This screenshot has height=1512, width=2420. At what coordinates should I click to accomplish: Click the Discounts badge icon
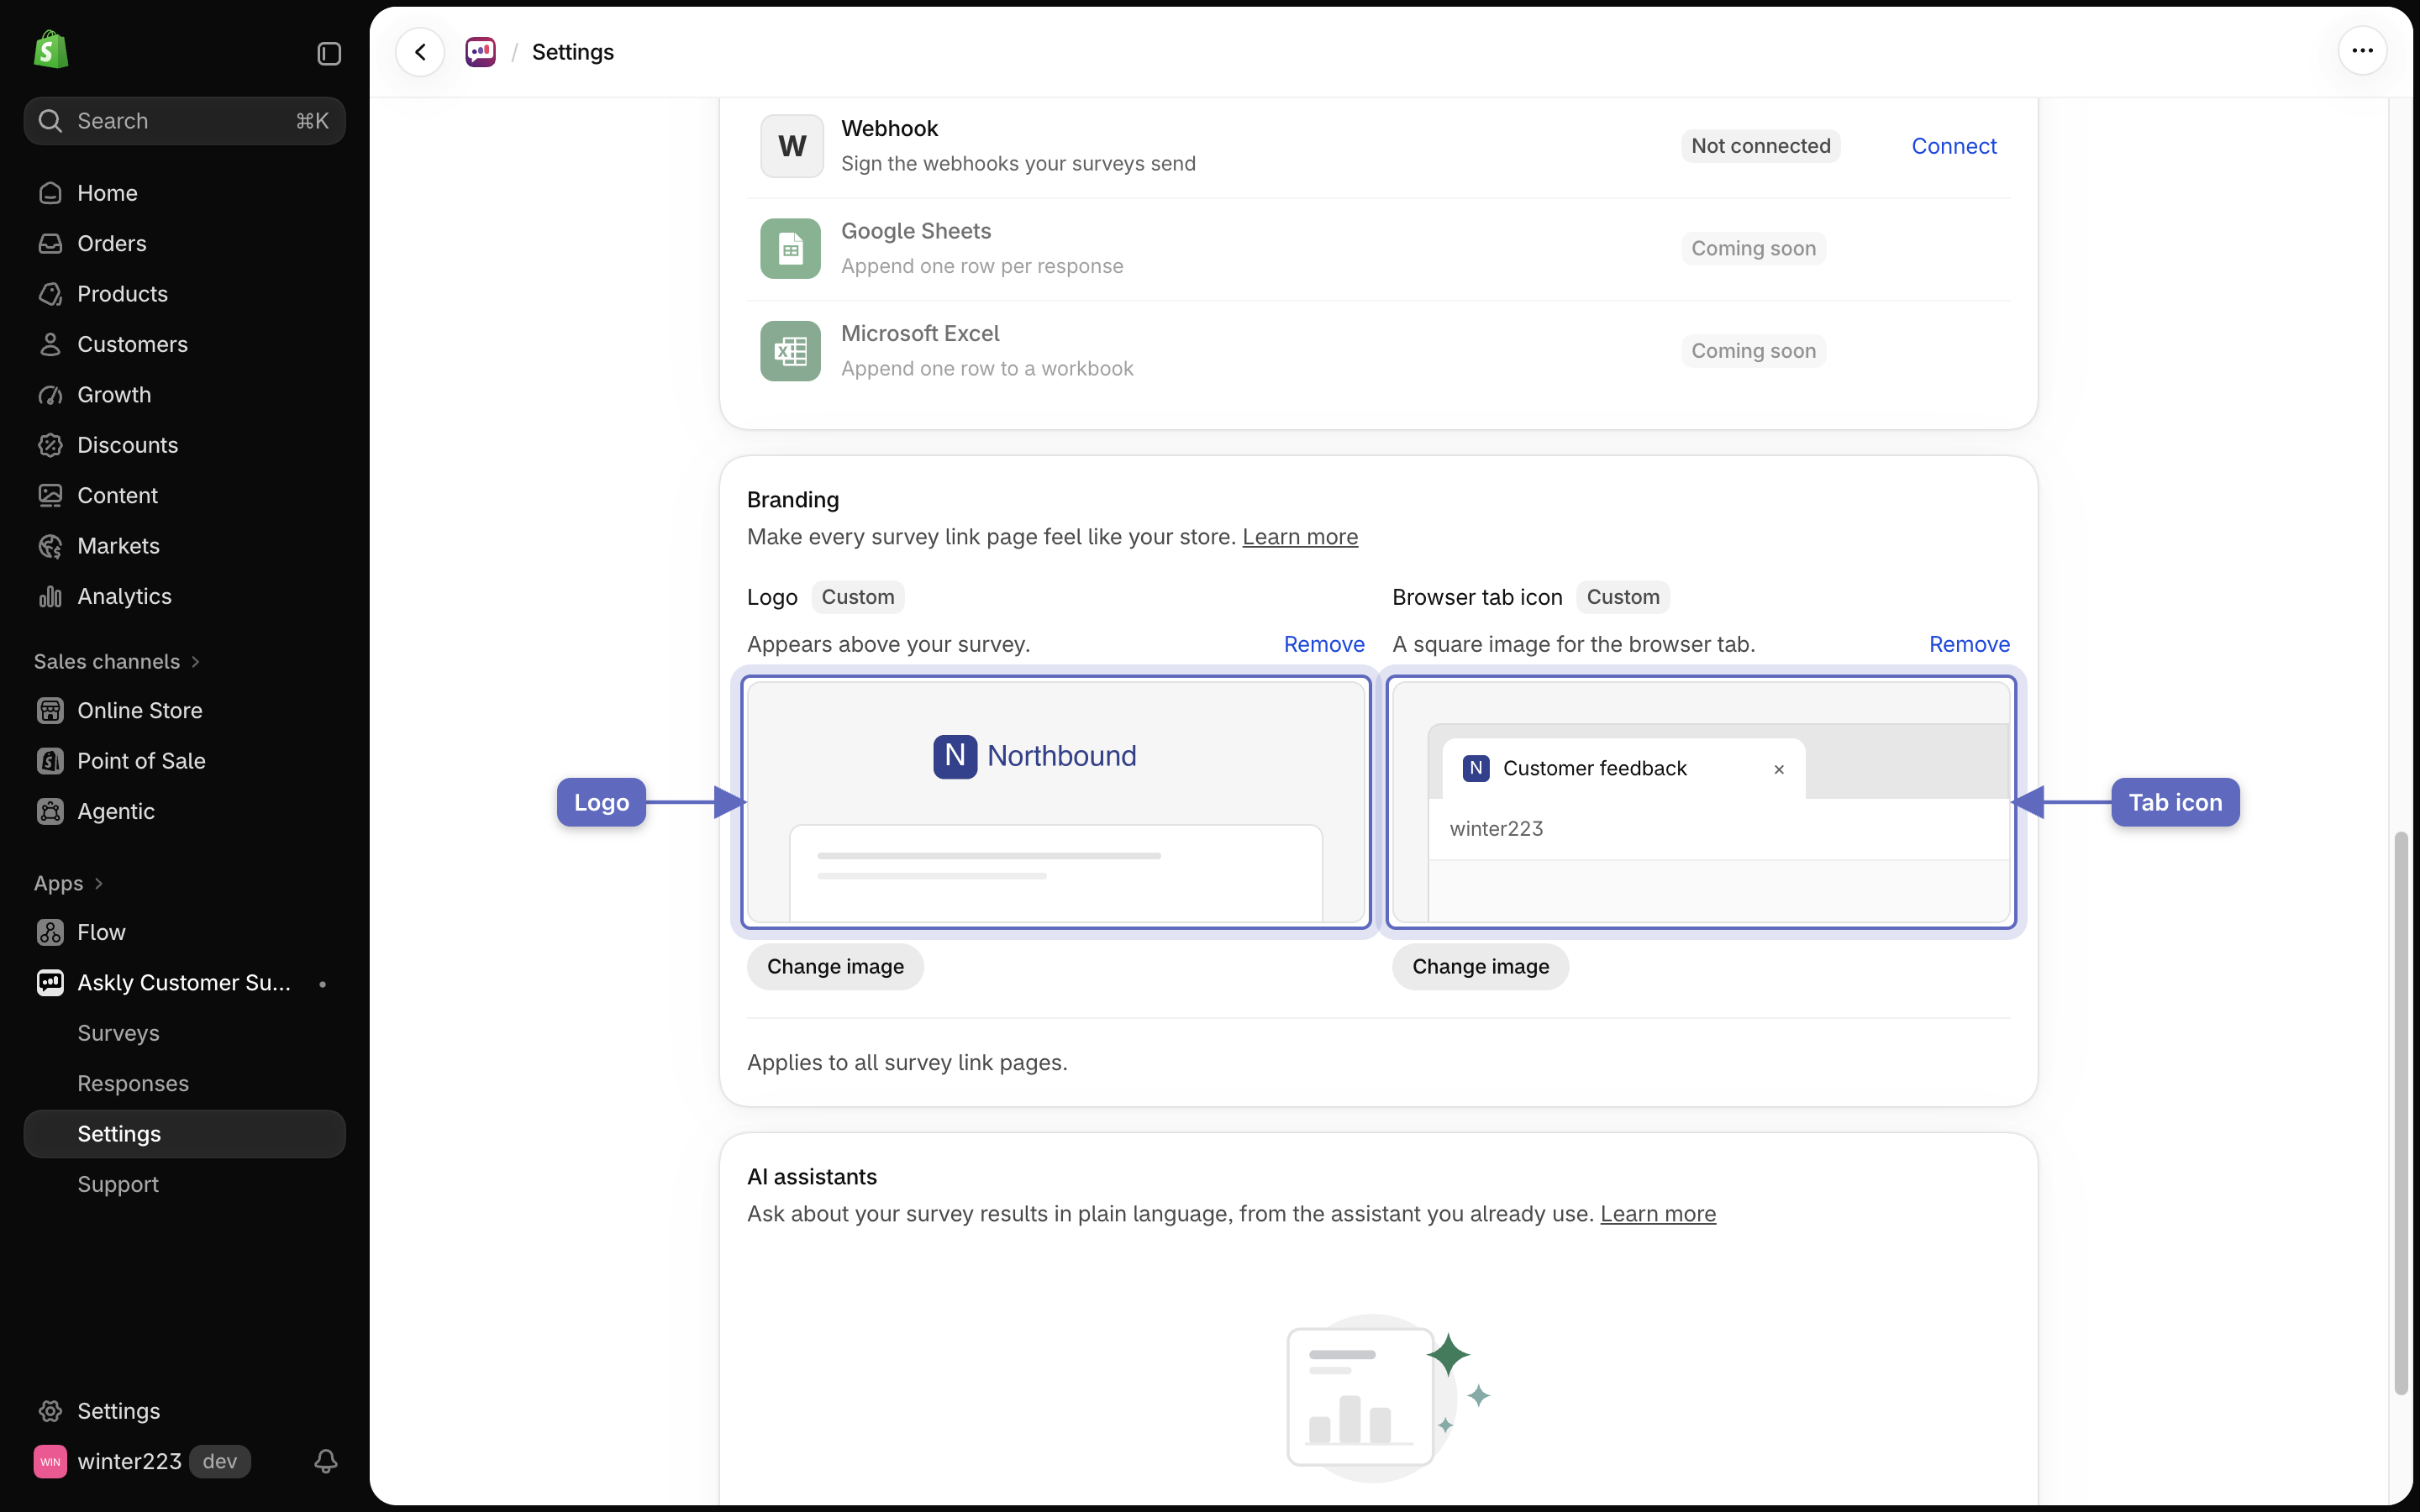coord(50,445)
